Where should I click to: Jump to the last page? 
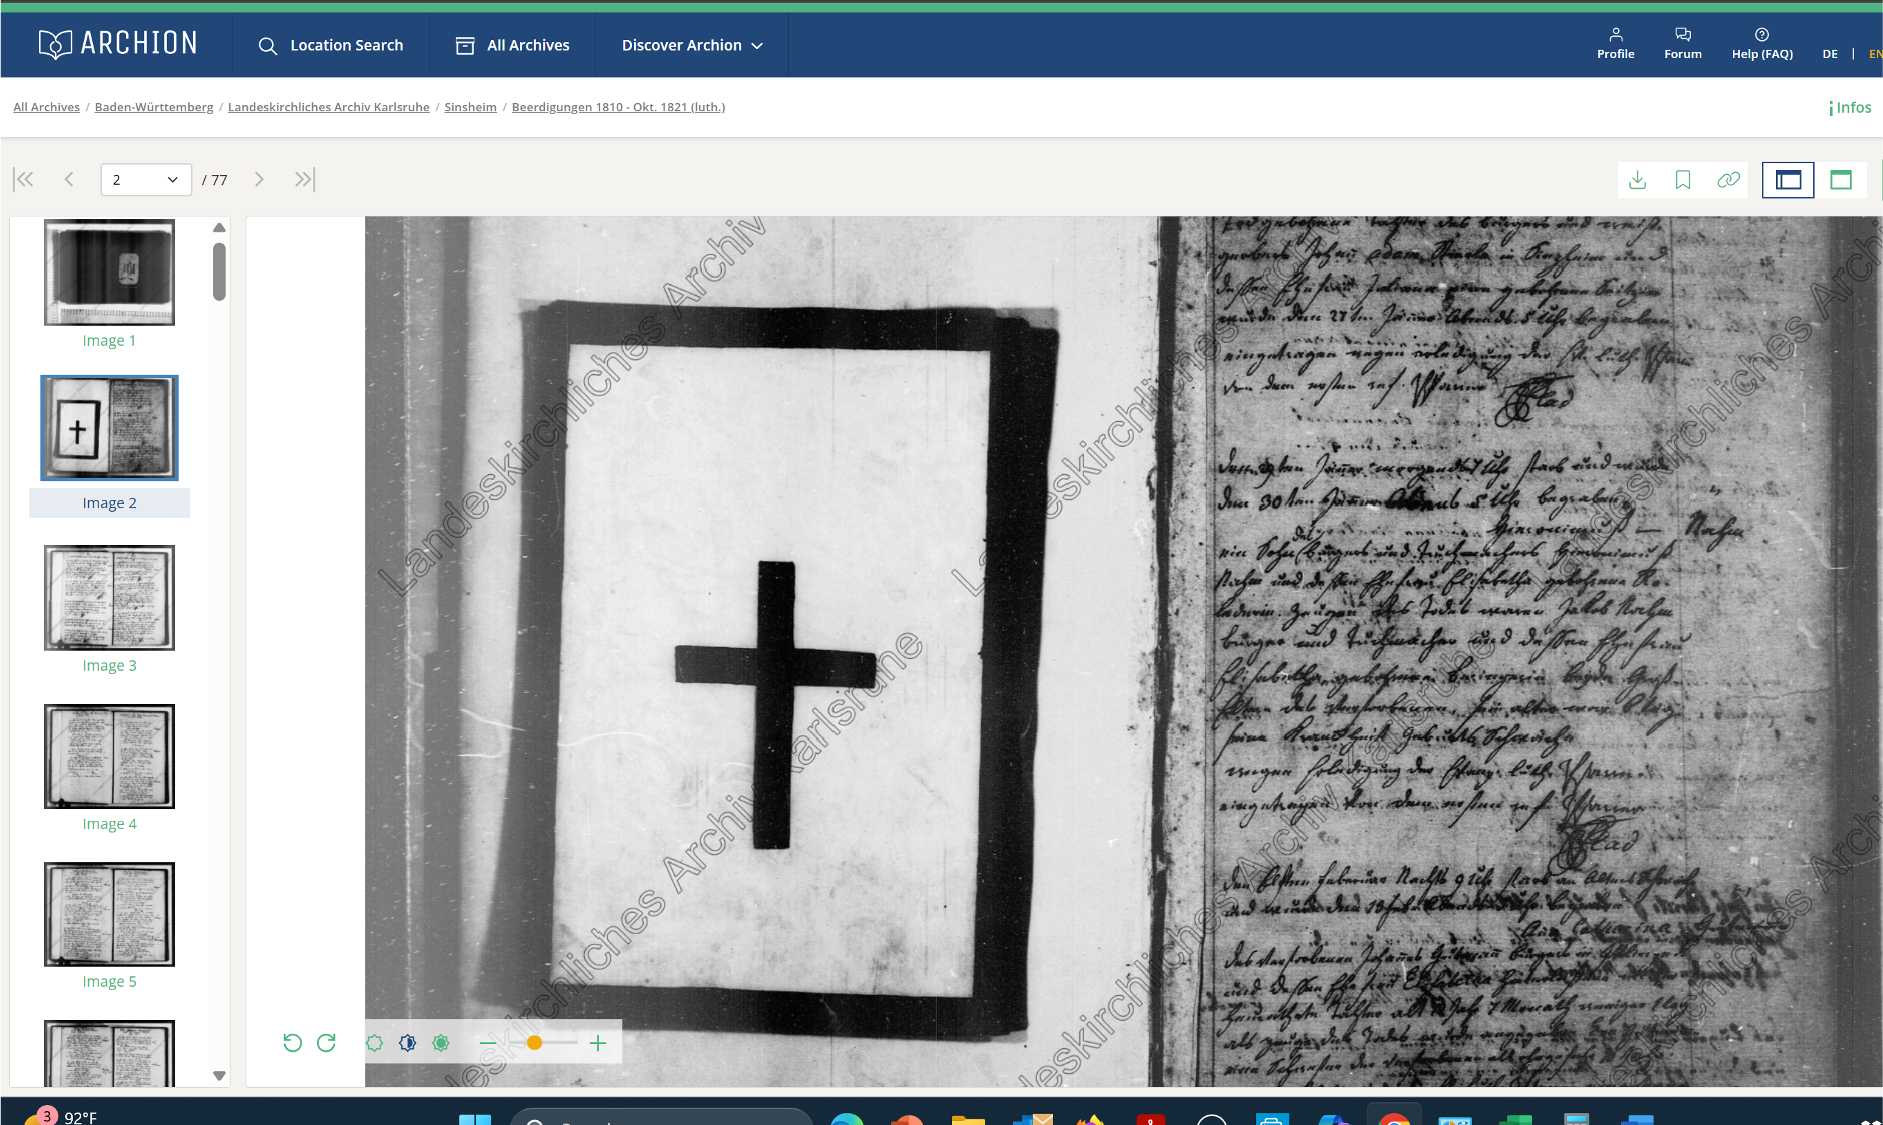[304, 179]
